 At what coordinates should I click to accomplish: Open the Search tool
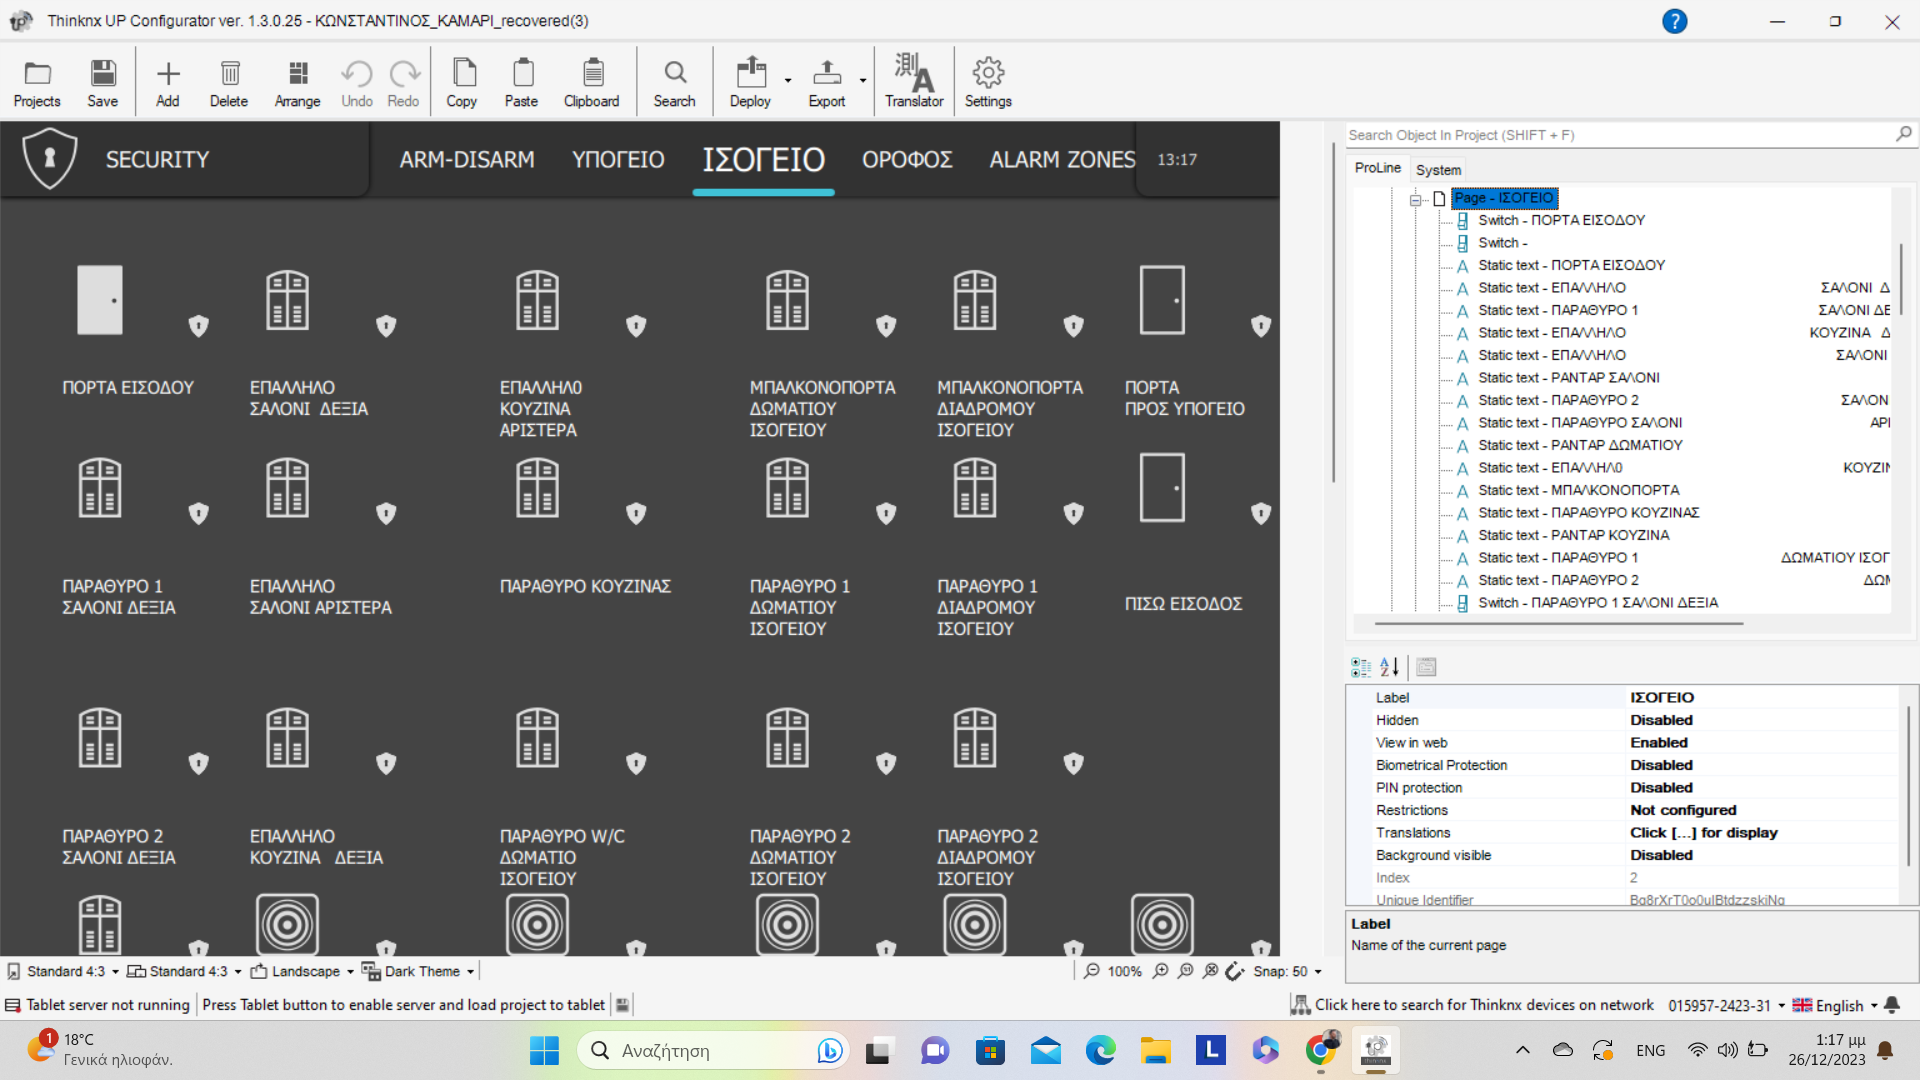click(x=674, y=83)
